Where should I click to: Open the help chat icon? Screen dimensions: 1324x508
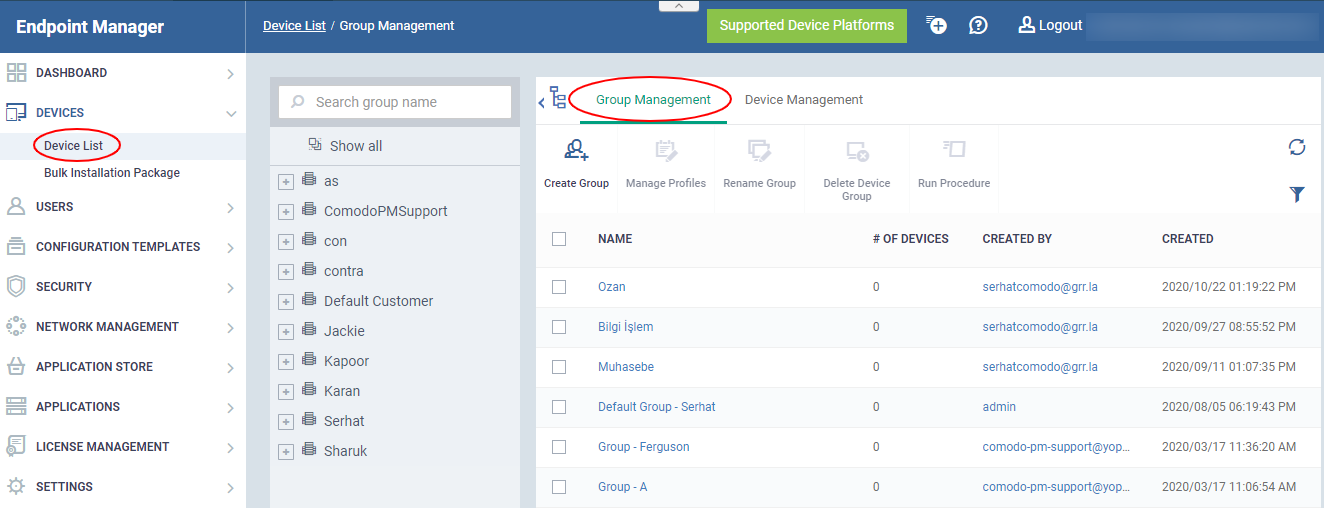pyautogui.click(x=979, y=25)
